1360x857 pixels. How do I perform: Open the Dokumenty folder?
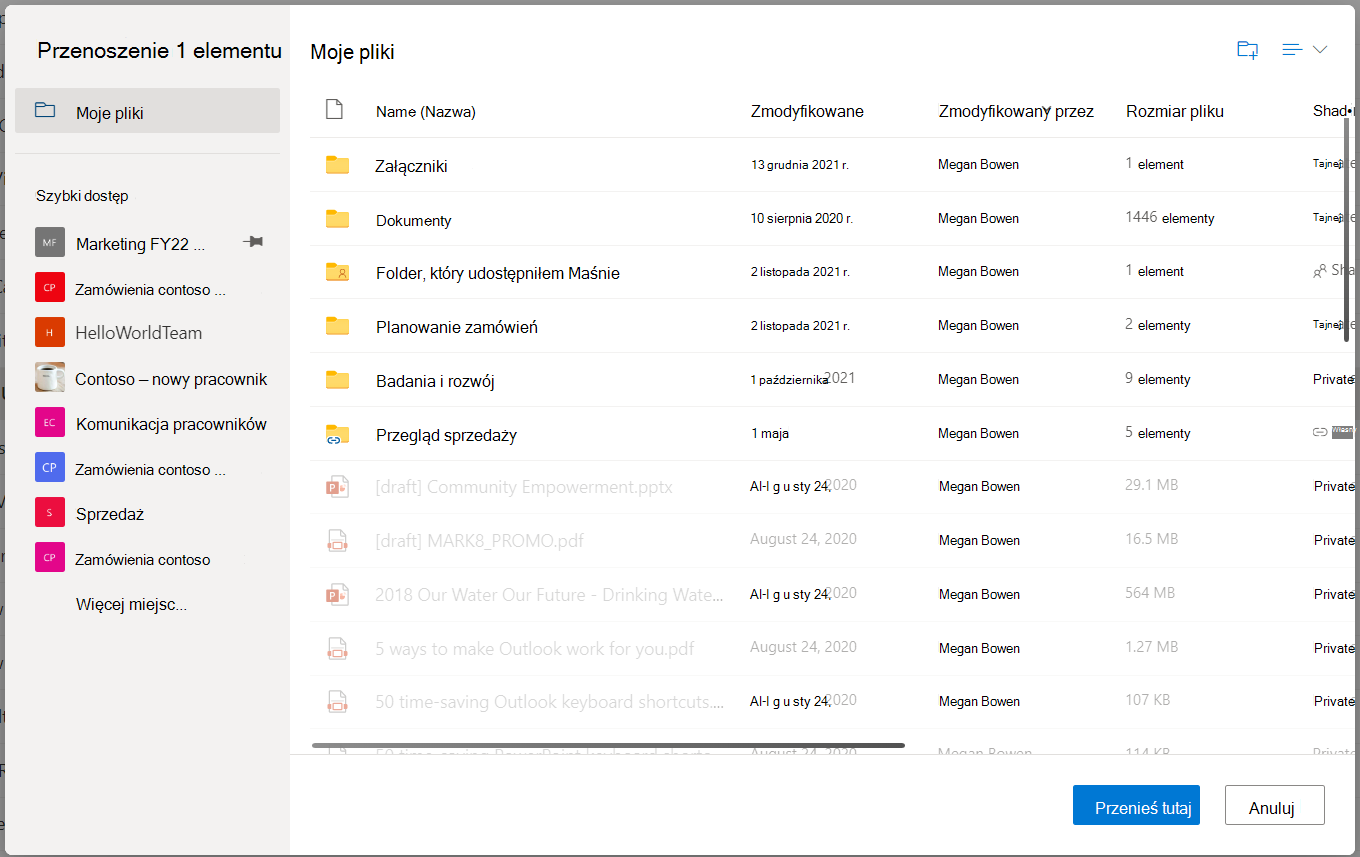(x=413, y=220)
